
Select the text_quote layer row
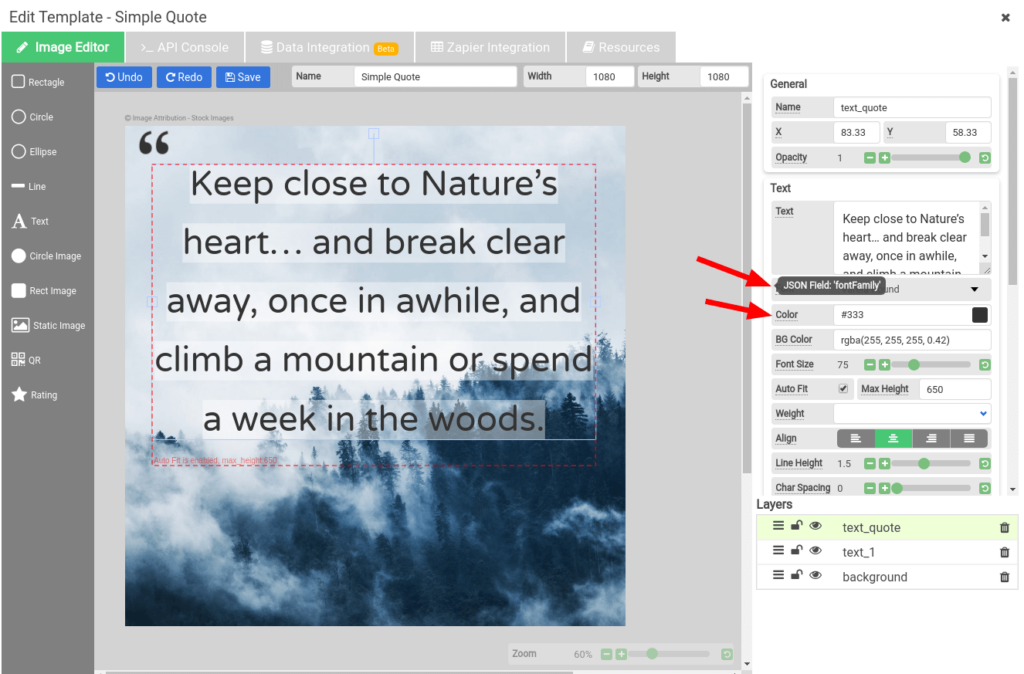click(887, 528)
